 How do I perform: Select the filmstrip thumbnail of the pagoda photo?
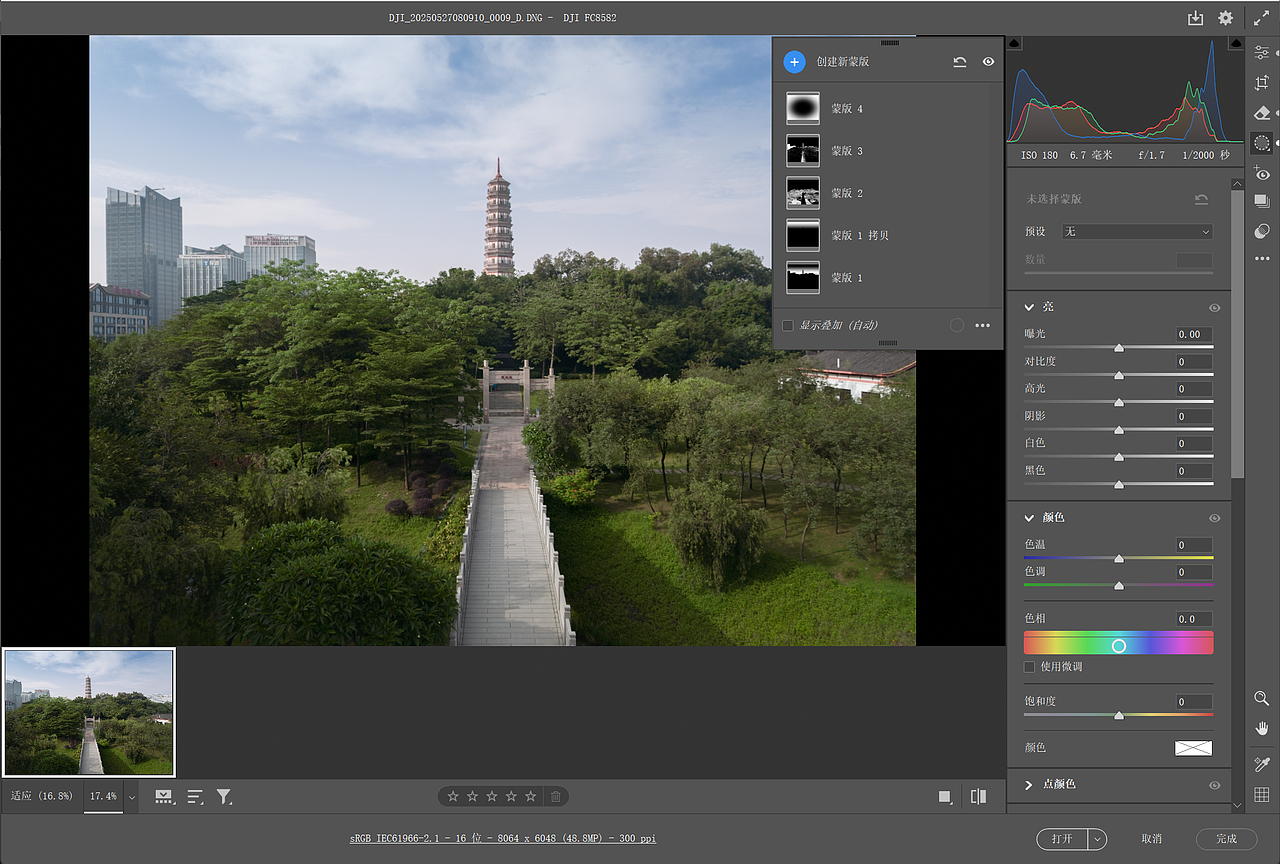tap(89, 712)
